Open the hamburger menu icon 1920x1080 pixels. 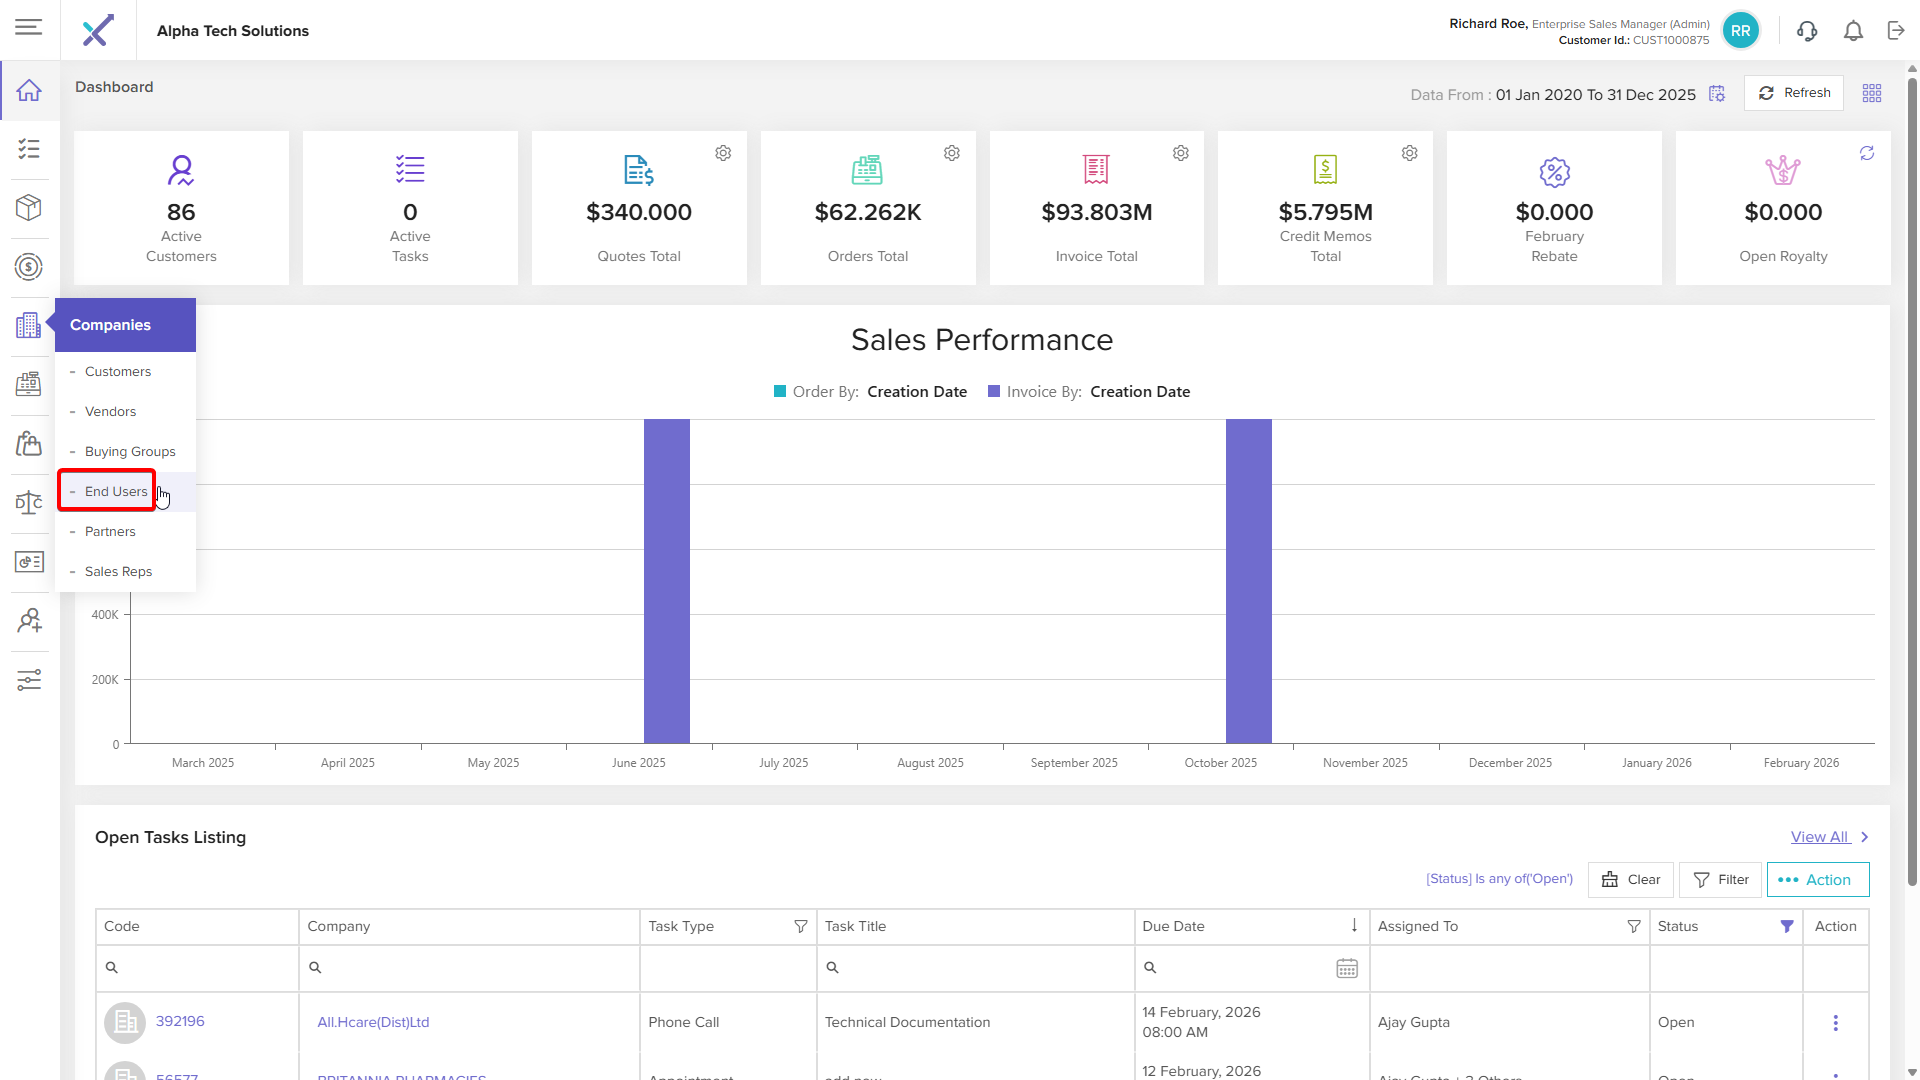coord(29,27)
